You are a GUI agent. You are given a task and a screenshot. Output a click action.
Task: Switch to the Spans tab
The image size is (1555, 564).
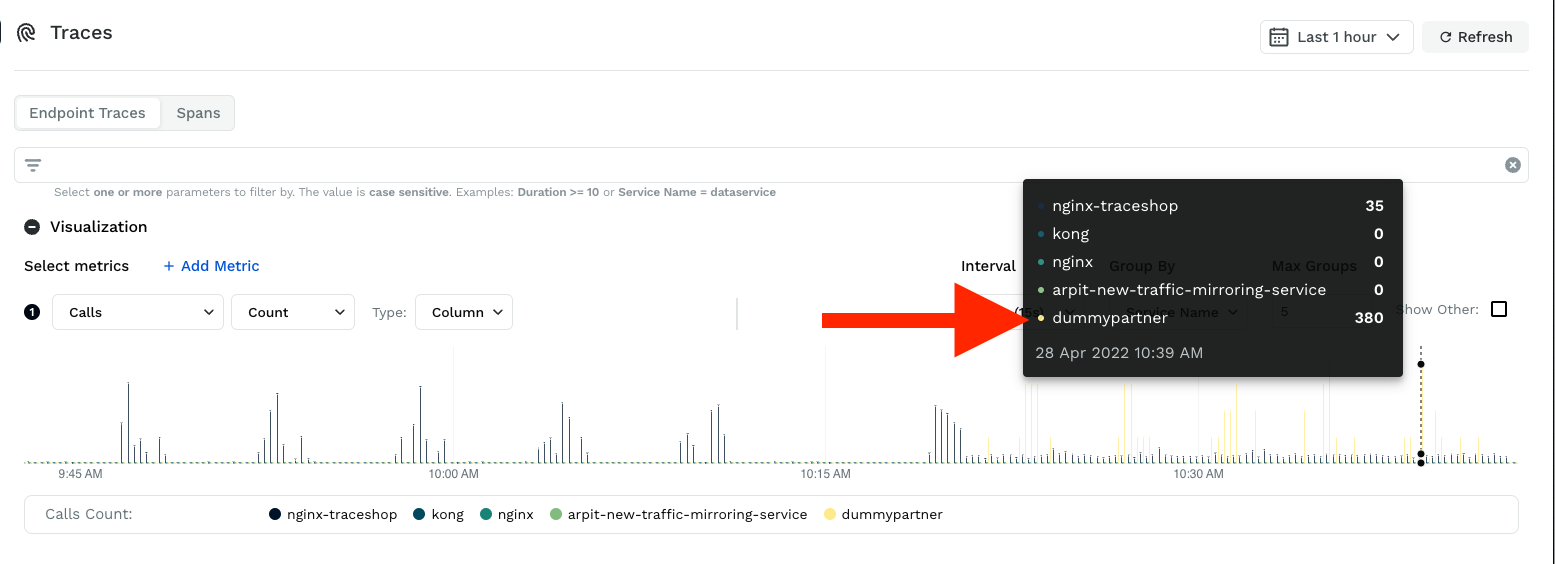coord(198,113)
